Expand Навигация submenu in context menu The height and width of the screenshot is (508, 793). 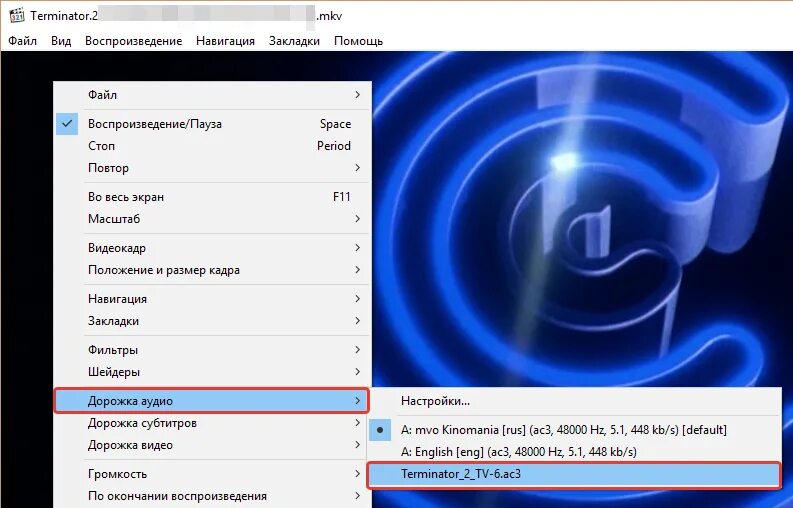(x=212, y=299)
